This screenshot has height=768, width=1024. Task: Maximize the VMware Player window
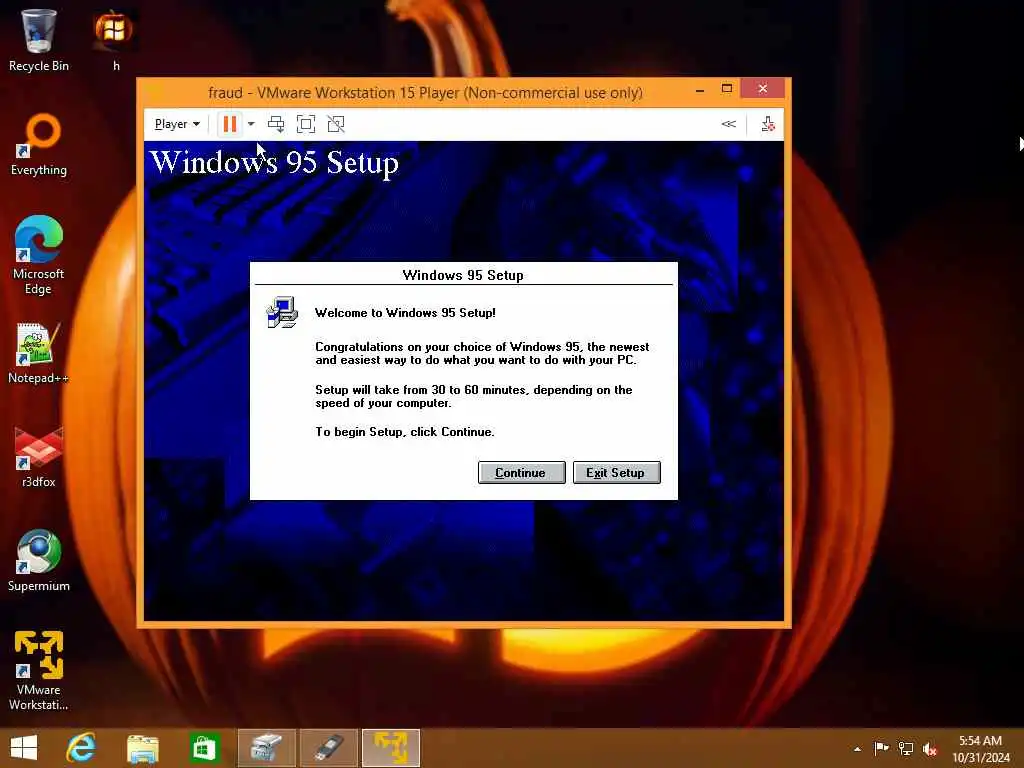point(727,88)
